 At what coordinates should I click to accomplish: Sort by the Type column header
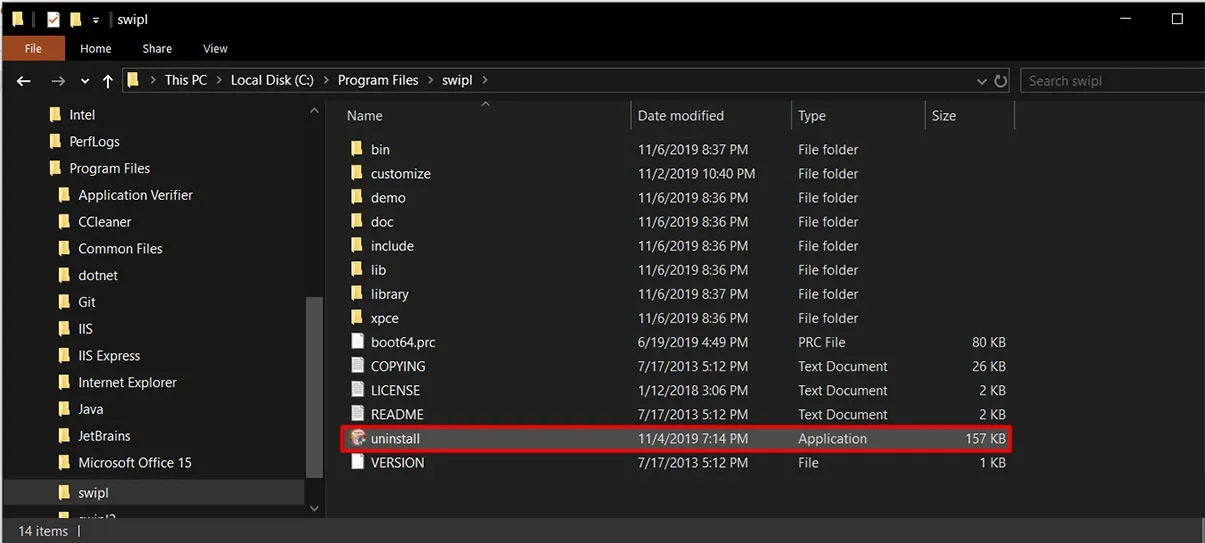click(x=812, y=116)
